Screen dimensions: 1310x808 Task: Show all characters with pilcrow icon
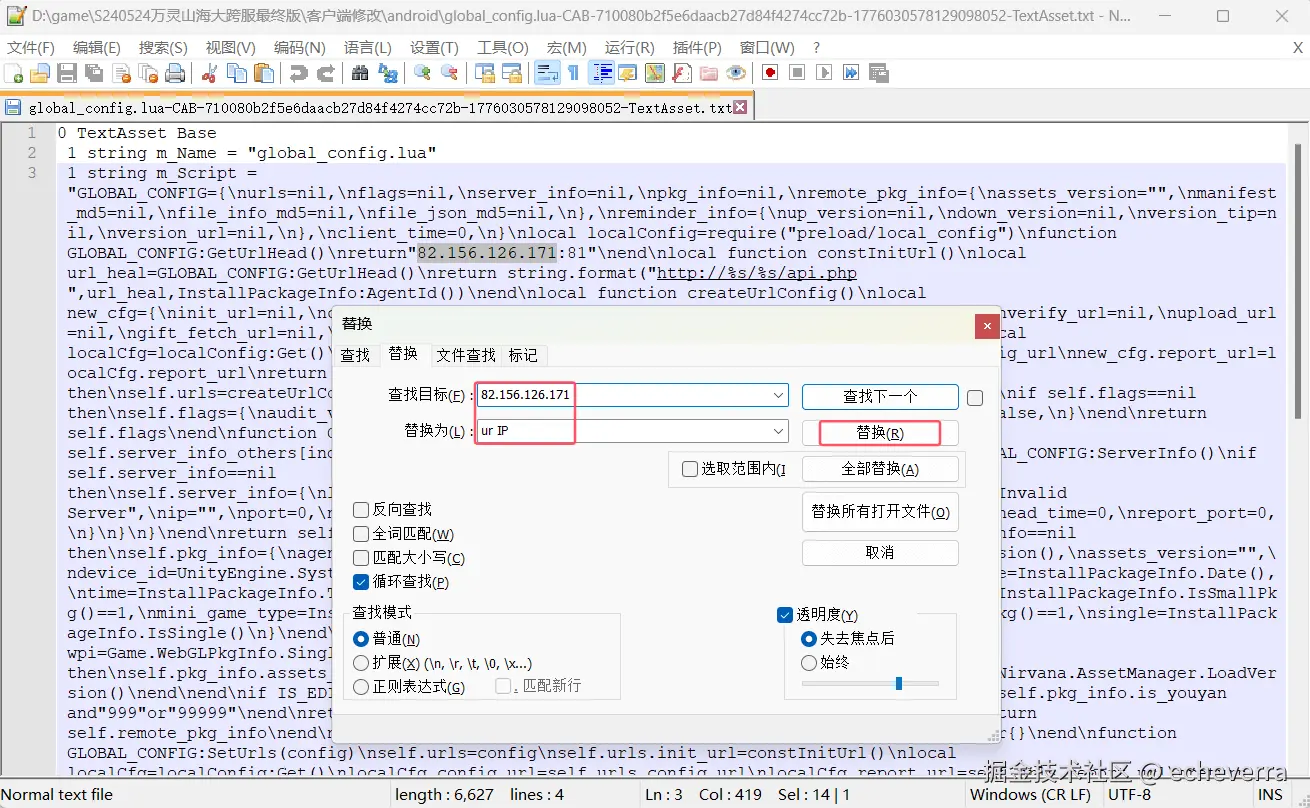[574, 73]
